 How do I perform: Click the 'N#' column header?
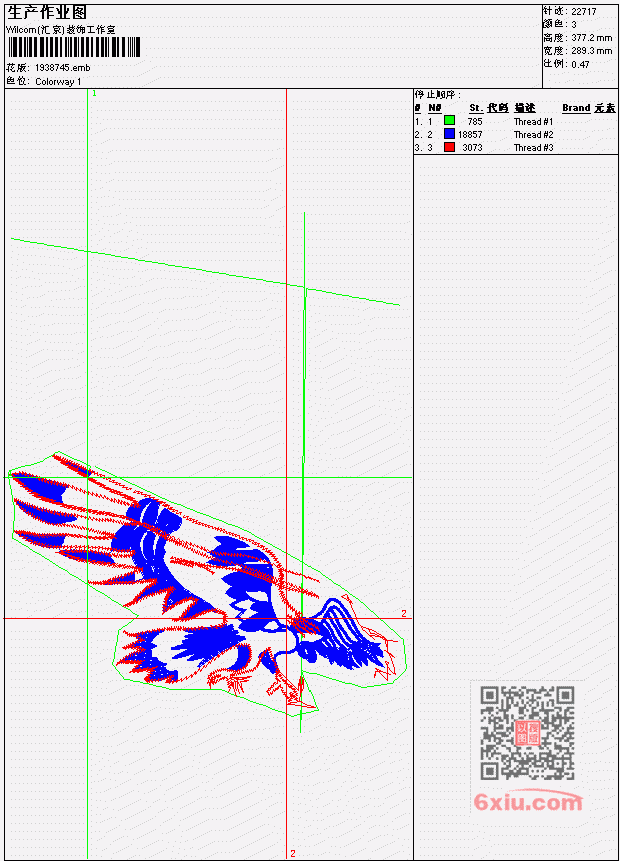point(435,108)
